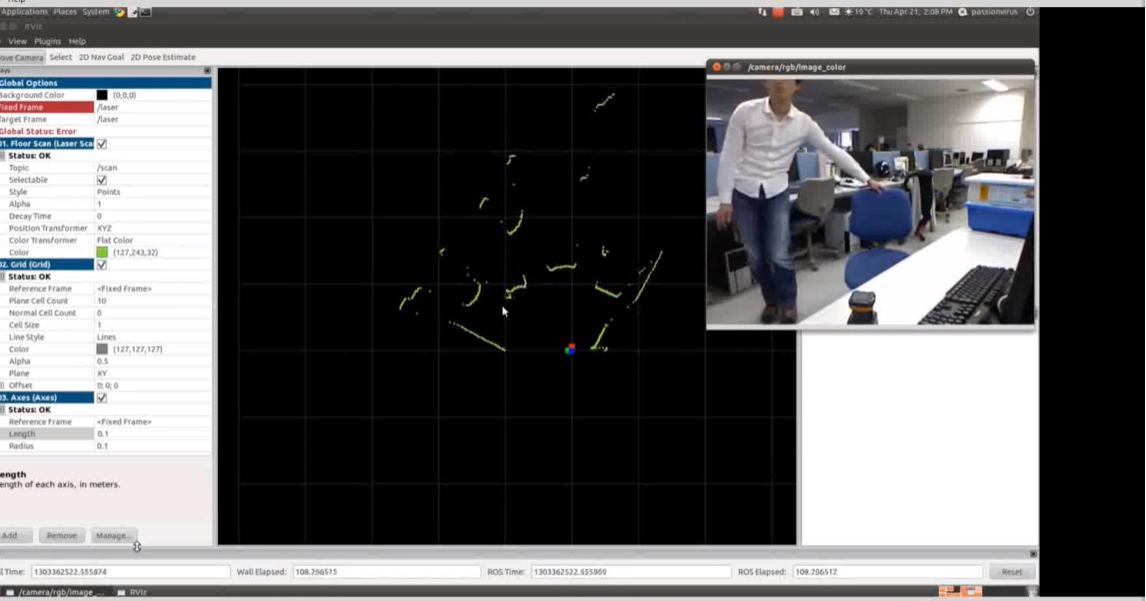Click the Remove display button

click(x=61, y=535)
